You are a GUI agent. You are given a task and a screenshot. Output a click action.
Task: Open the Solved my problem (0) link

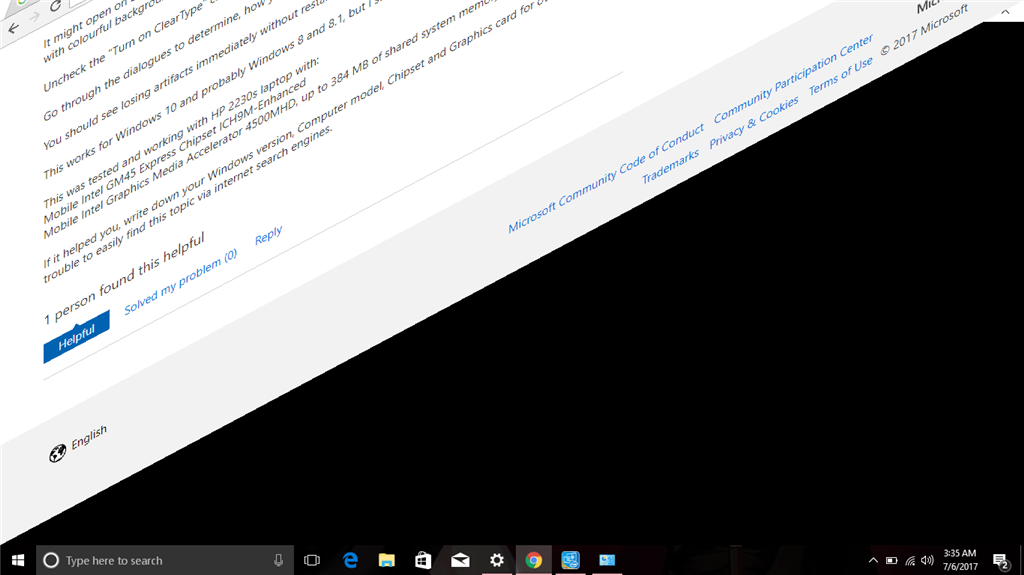click(x=181, y=281)
